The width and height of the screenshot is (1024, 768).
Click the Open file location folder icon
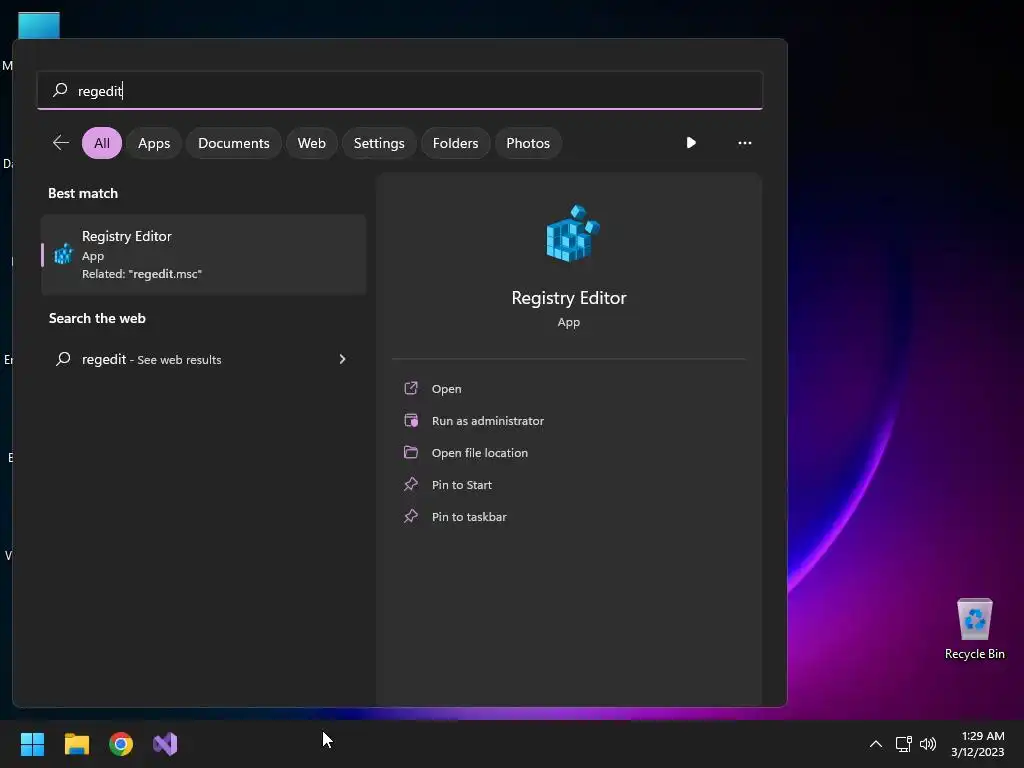[x=411, y=452]
